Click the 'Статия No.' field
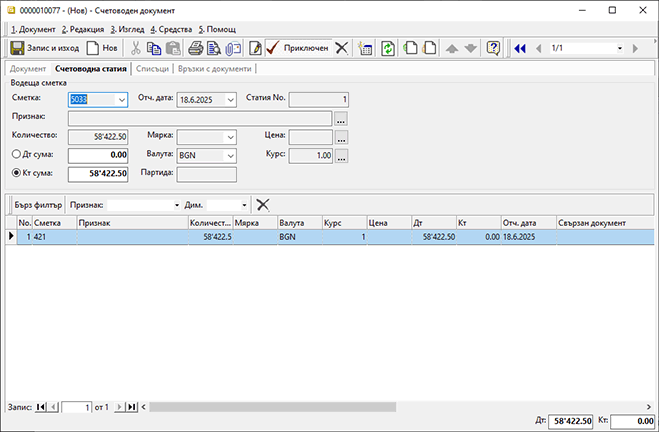 (x=319, y=100)
